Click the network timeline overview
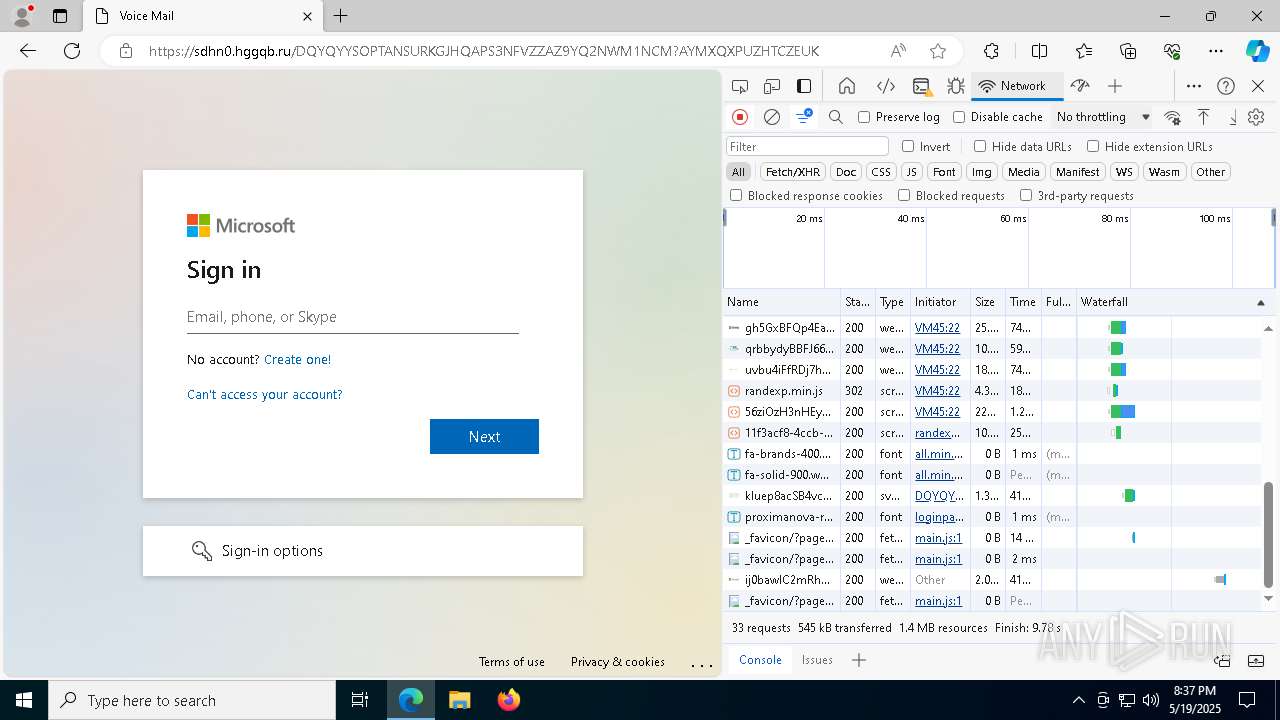1280x720 pixels. click(x=1000, y=248)
